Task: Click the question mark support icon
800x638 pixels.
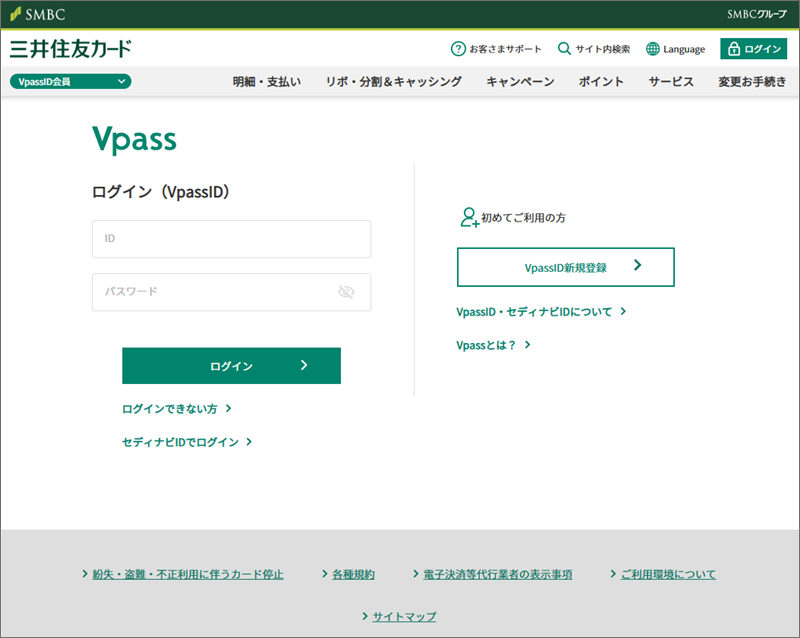Action: click(x=458, y=49)
